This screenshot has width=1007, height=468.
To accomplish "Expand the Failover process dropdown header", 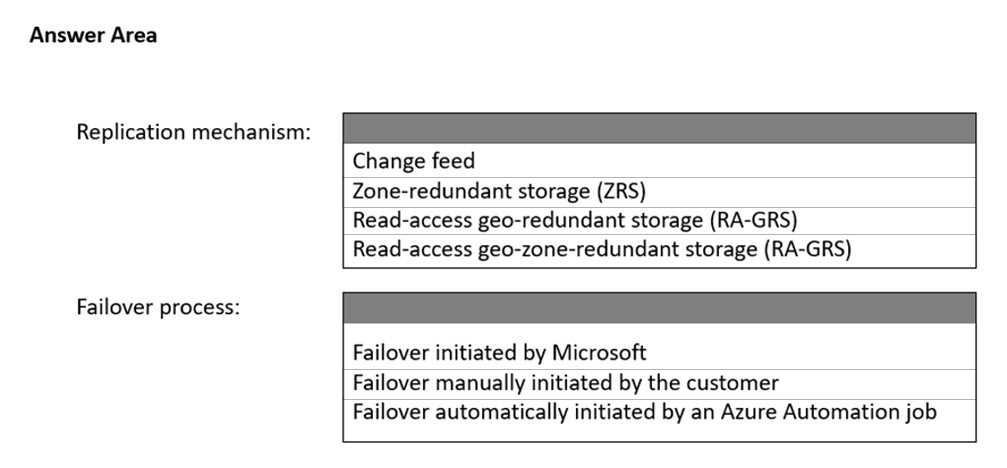I will 659,307.
